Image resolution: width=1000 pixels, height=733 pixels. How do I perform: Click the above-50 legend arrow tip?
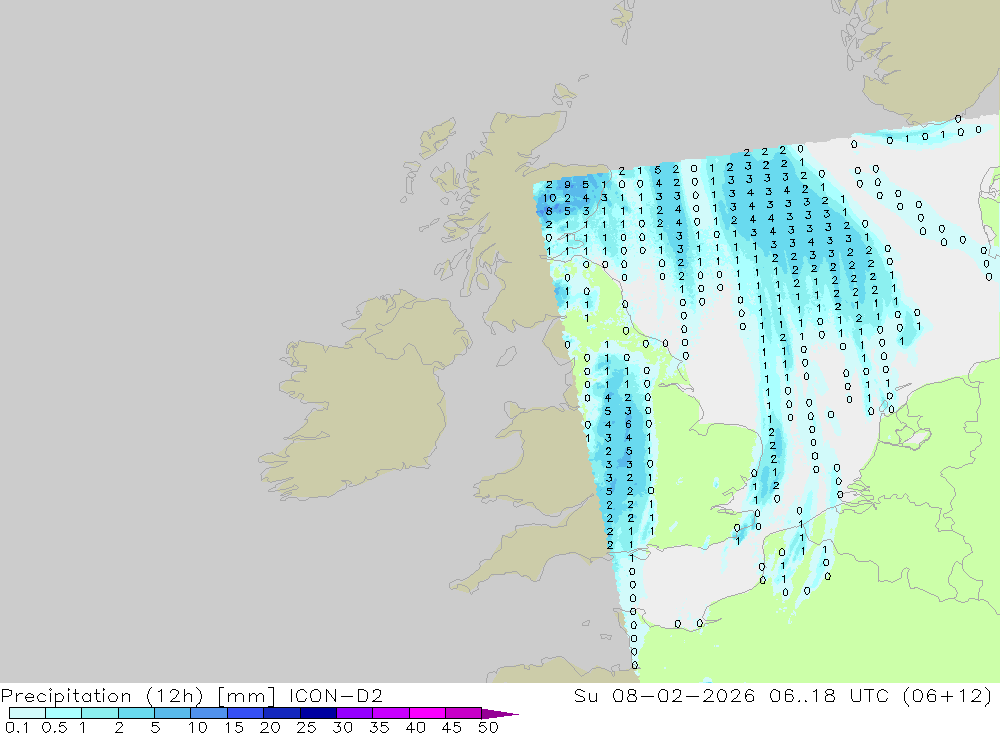click(x=501, y=714)
